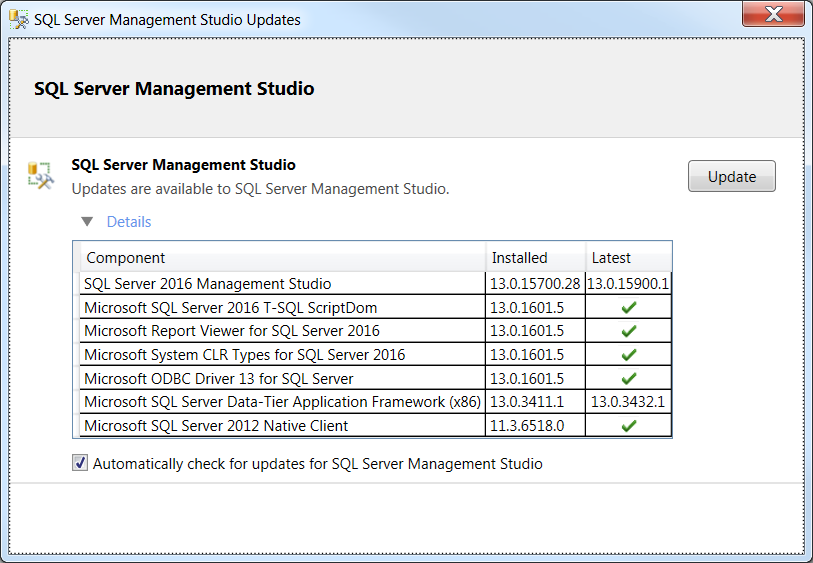Select Microsoft ODBC Driver 13 row name

tap(219, 379)
